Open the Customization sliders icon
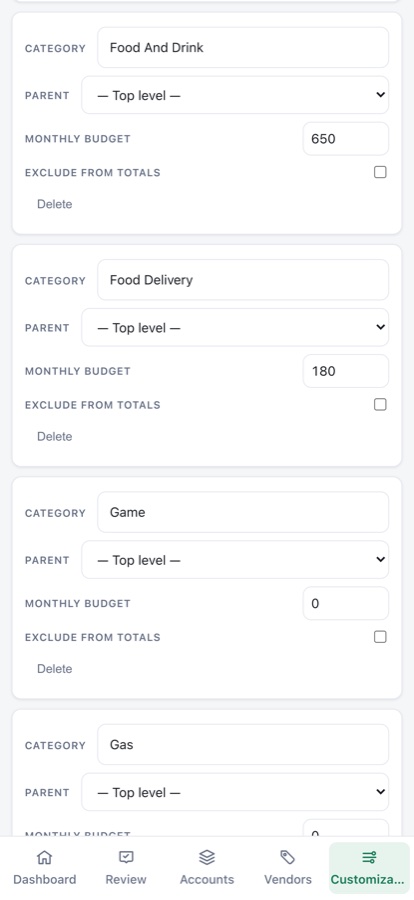Viewport: 414px width, 900px height. point(369,858)
